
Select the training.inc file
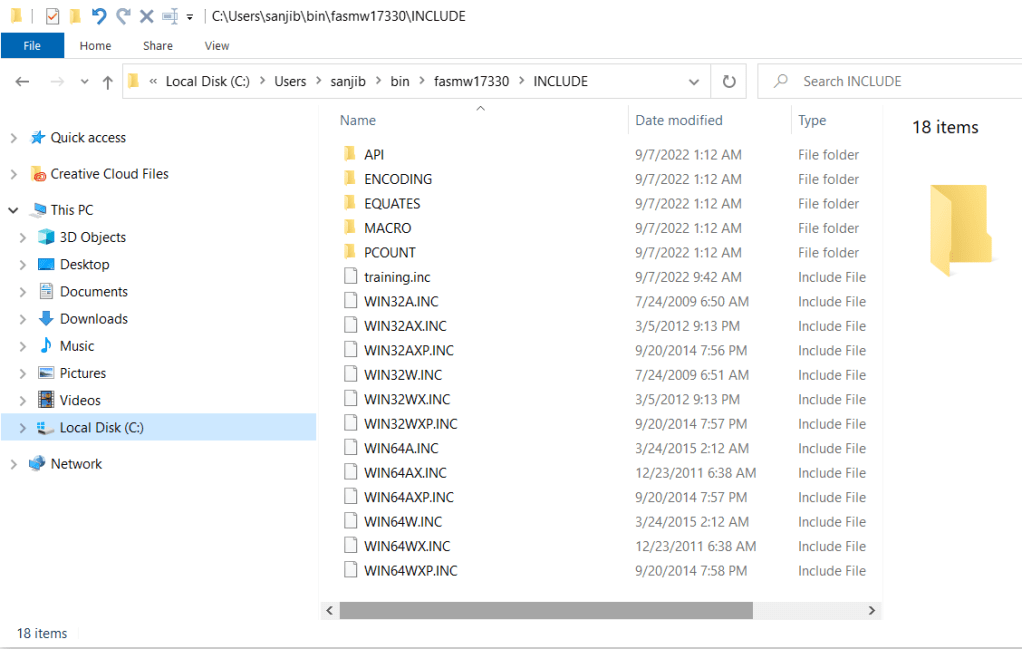pos(397,277)
